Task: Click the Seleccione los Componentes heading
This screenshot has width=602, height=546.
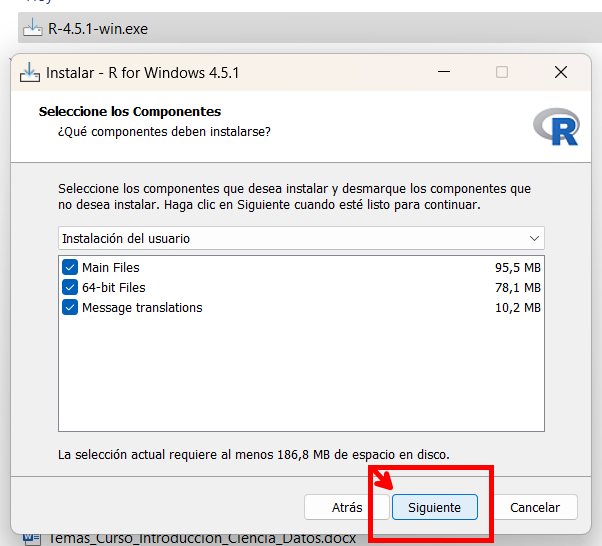Action: (x=130, y=111)
